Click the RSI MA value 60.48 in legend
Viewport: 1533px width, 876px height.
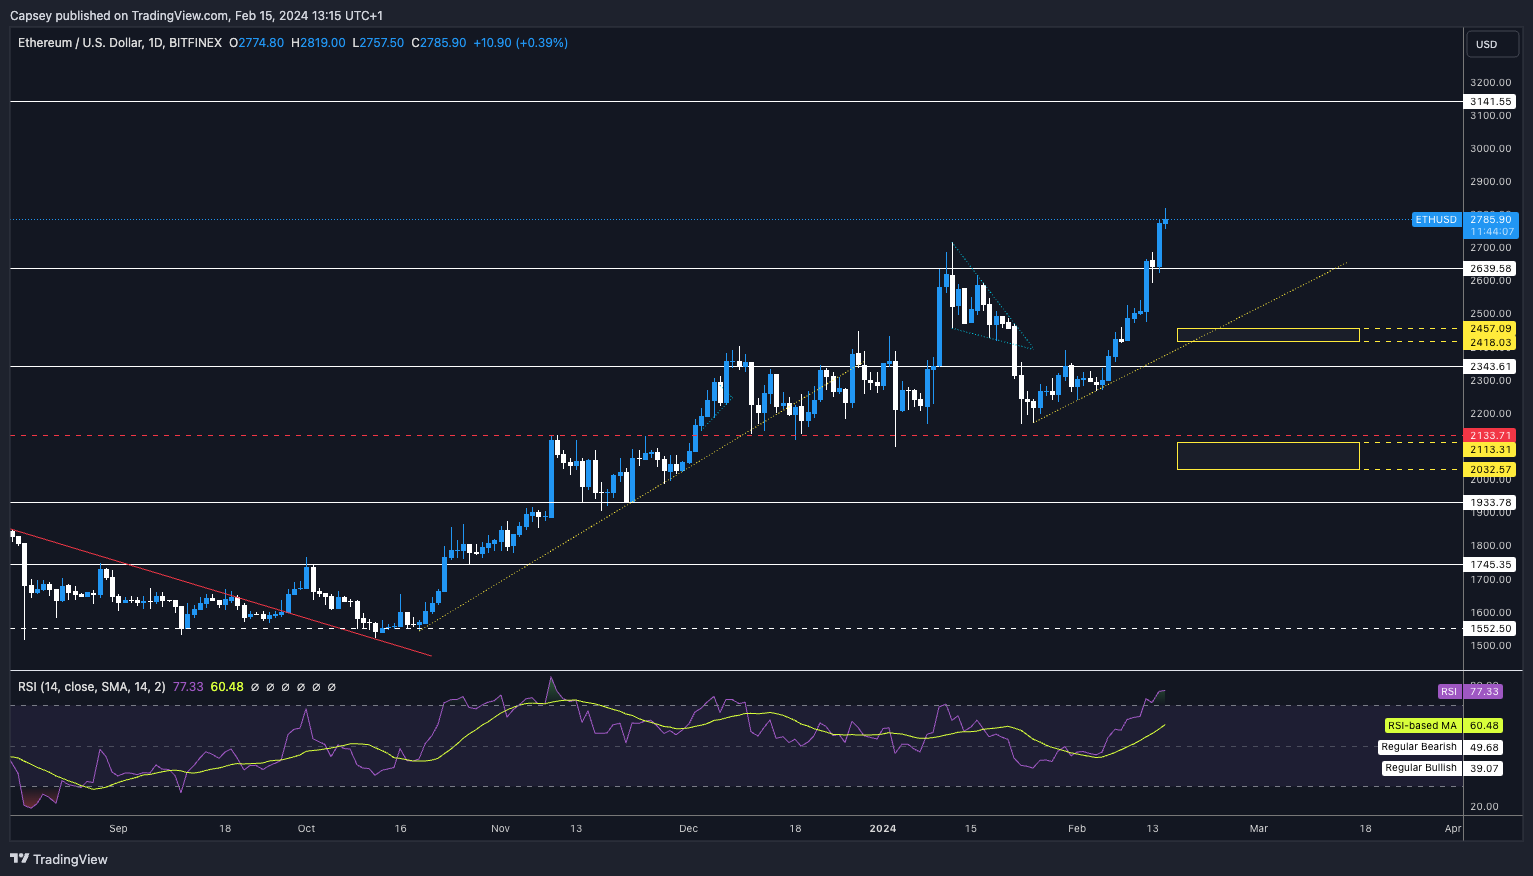(227, 687)
